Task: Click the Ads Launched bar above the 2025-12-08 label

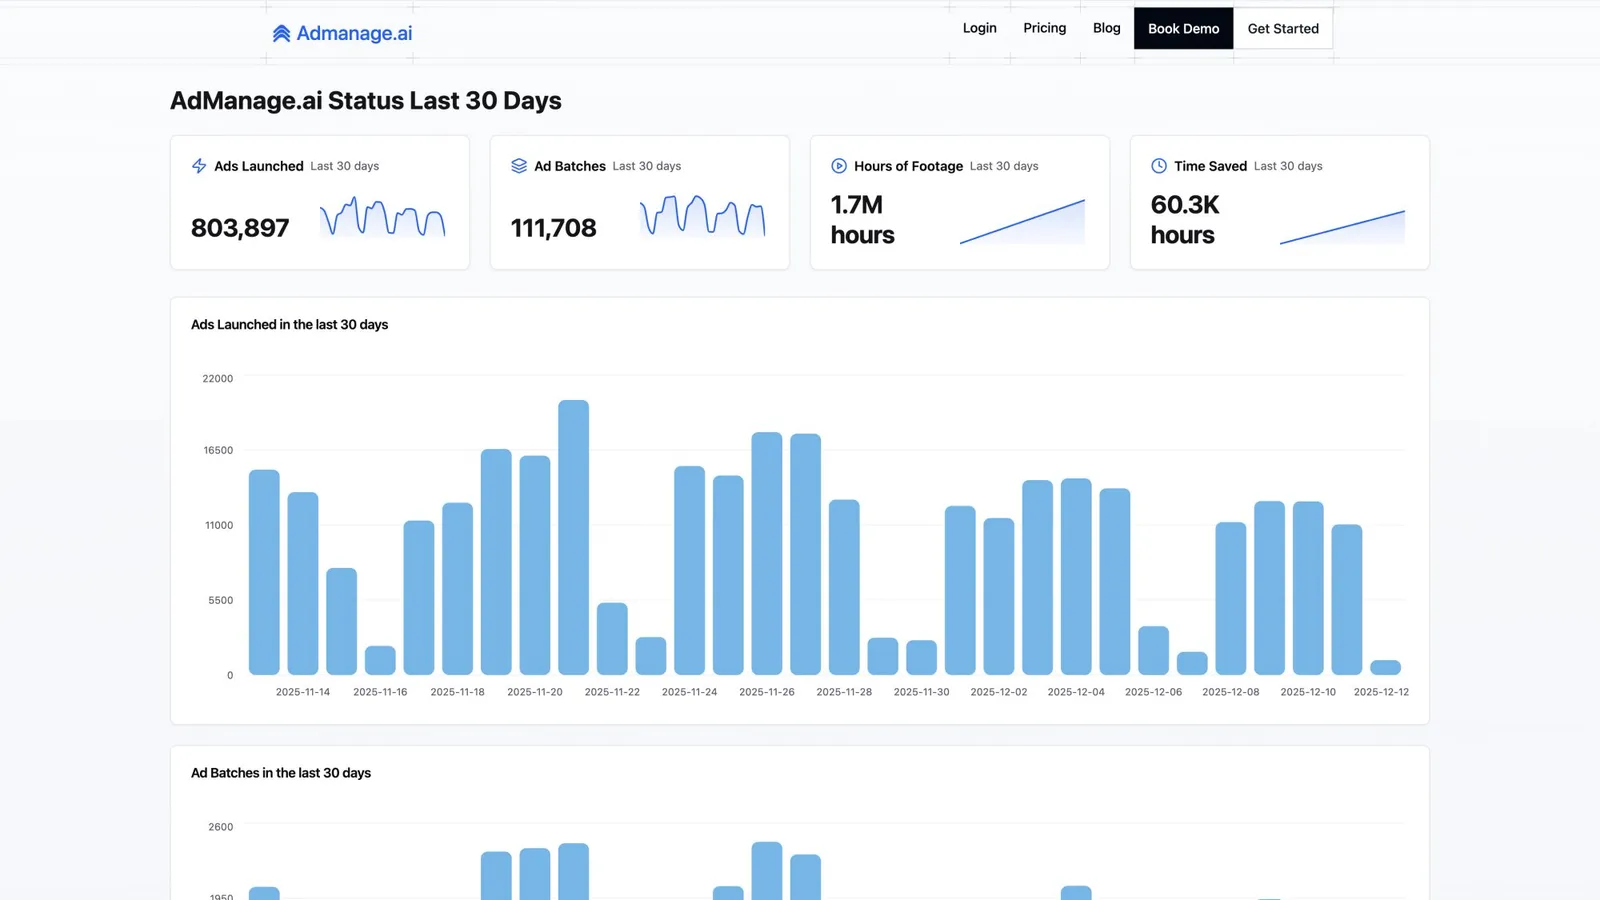Action: pos(1231,598)
